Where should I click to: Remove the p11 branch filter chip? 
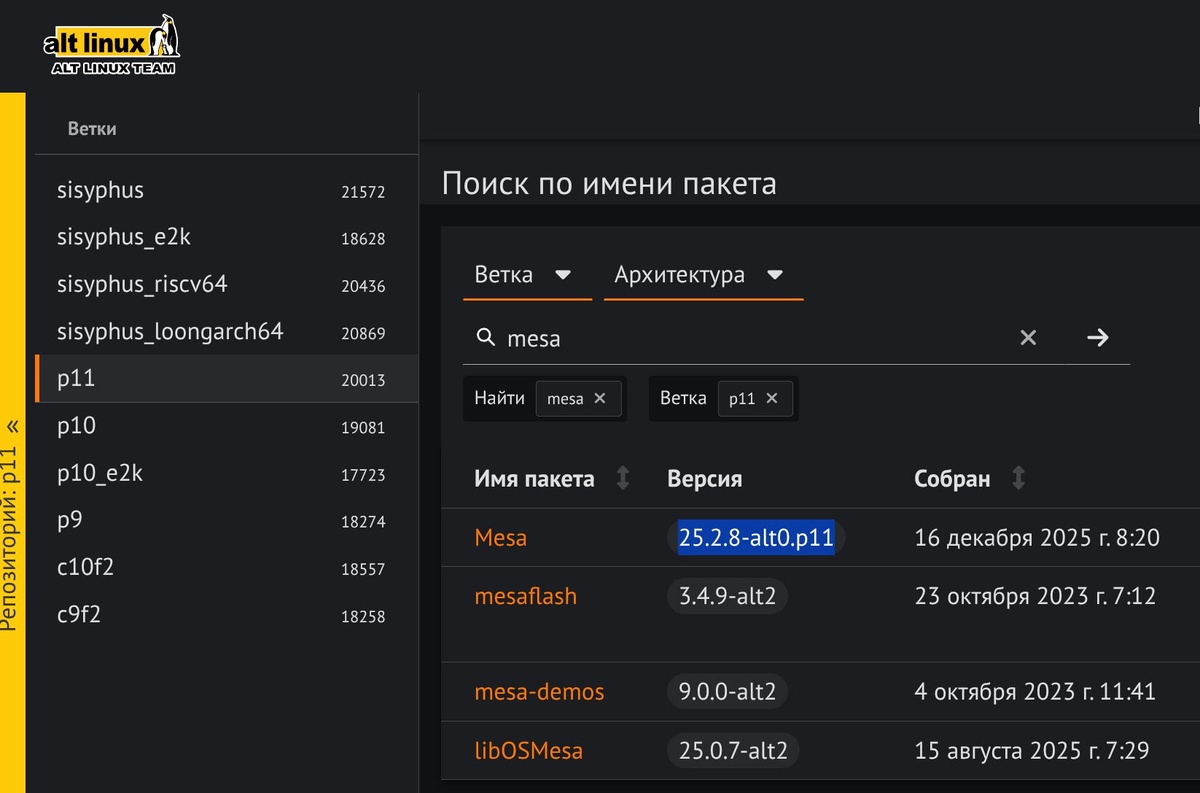[772, 398]
